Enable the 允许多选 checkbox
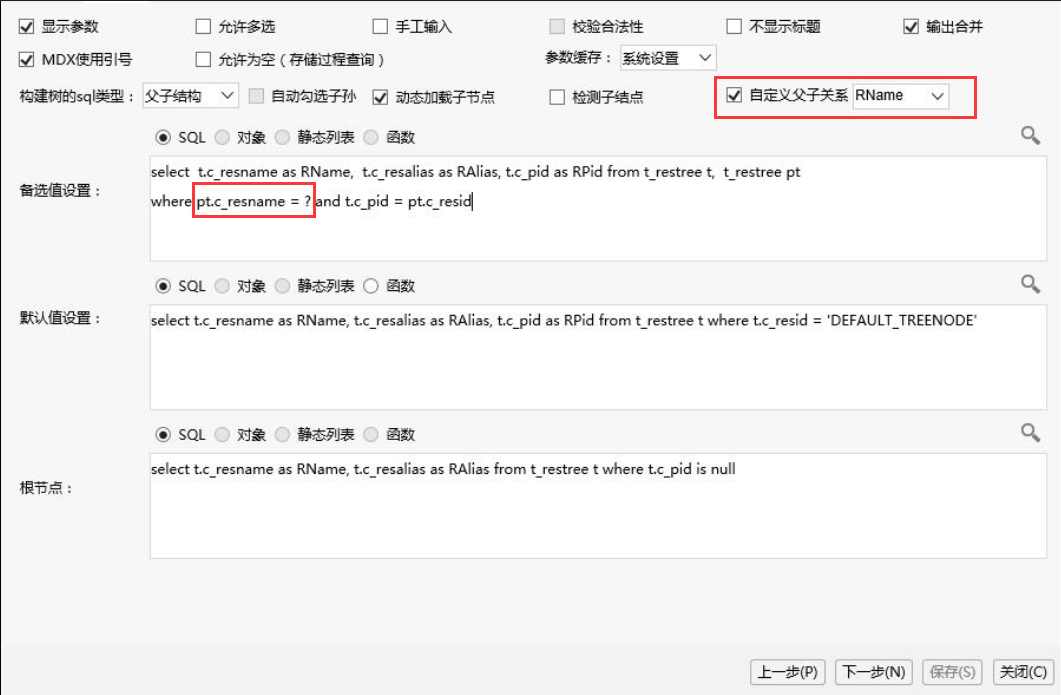The image size is (1061, 695). coord(203,27)
